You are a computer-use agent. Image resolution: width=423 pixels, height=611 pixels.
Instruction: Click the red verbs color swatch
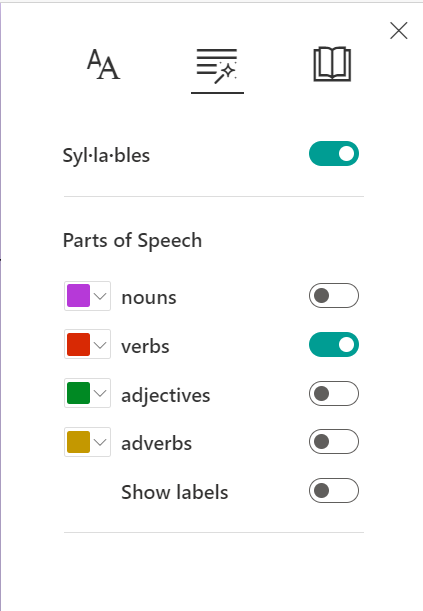point(78,344)
